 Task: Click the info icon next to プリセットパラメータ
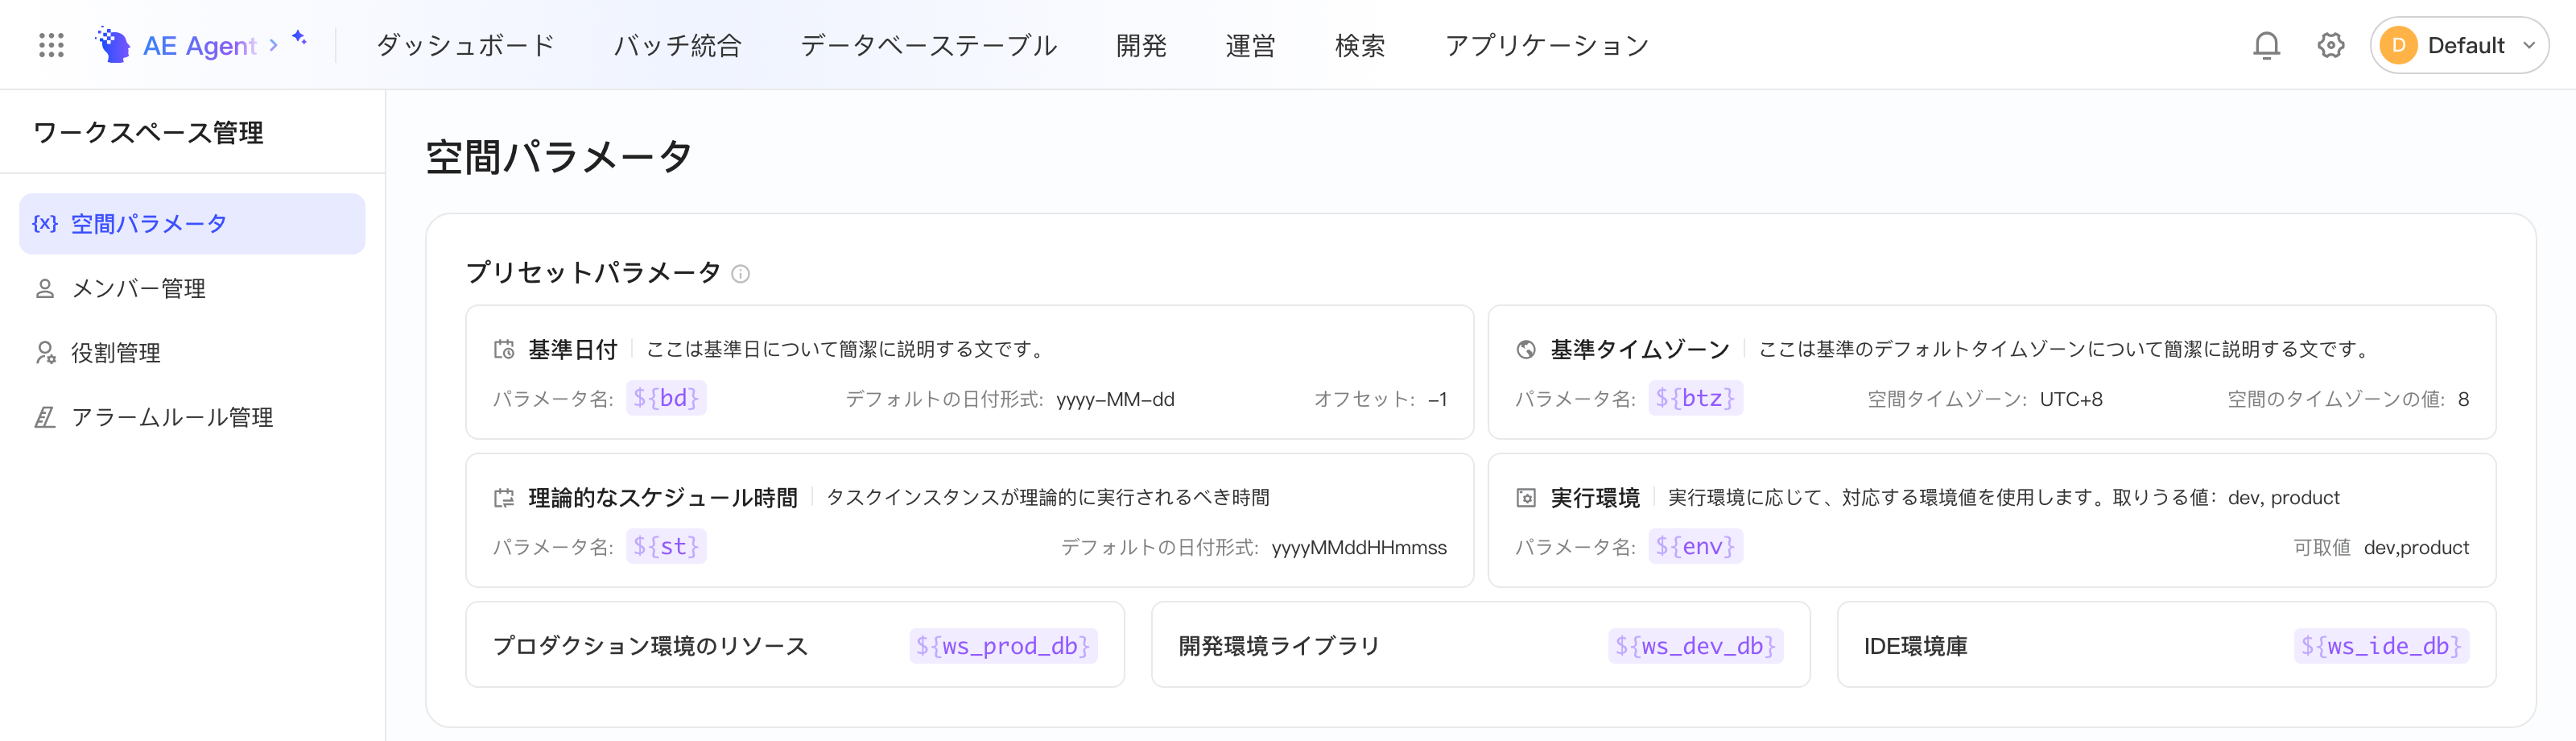coord(740,274)
